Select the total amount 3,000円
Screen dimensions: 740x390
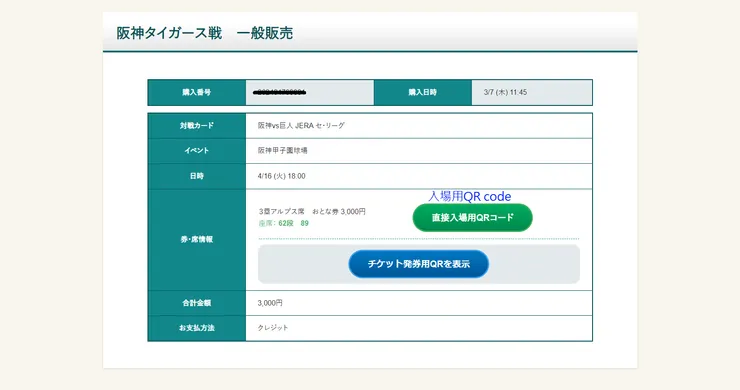270,303
